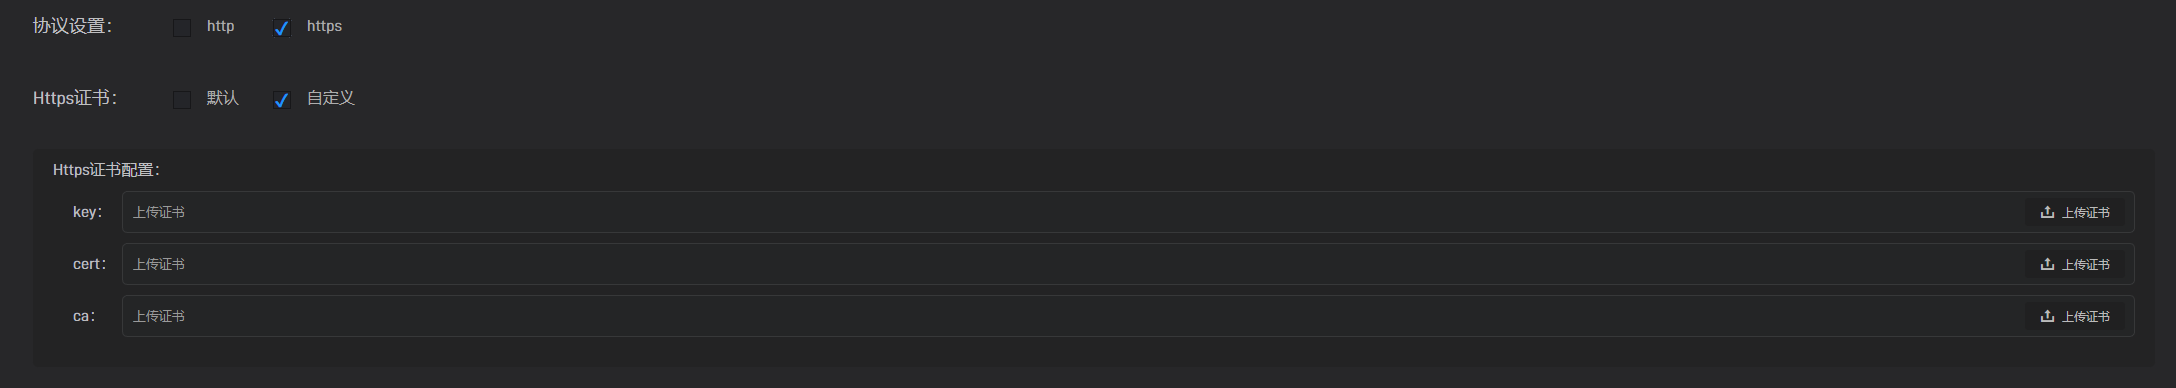Uncheck the https protocol checkbox
2176x388 pixels.
[282, 27]
